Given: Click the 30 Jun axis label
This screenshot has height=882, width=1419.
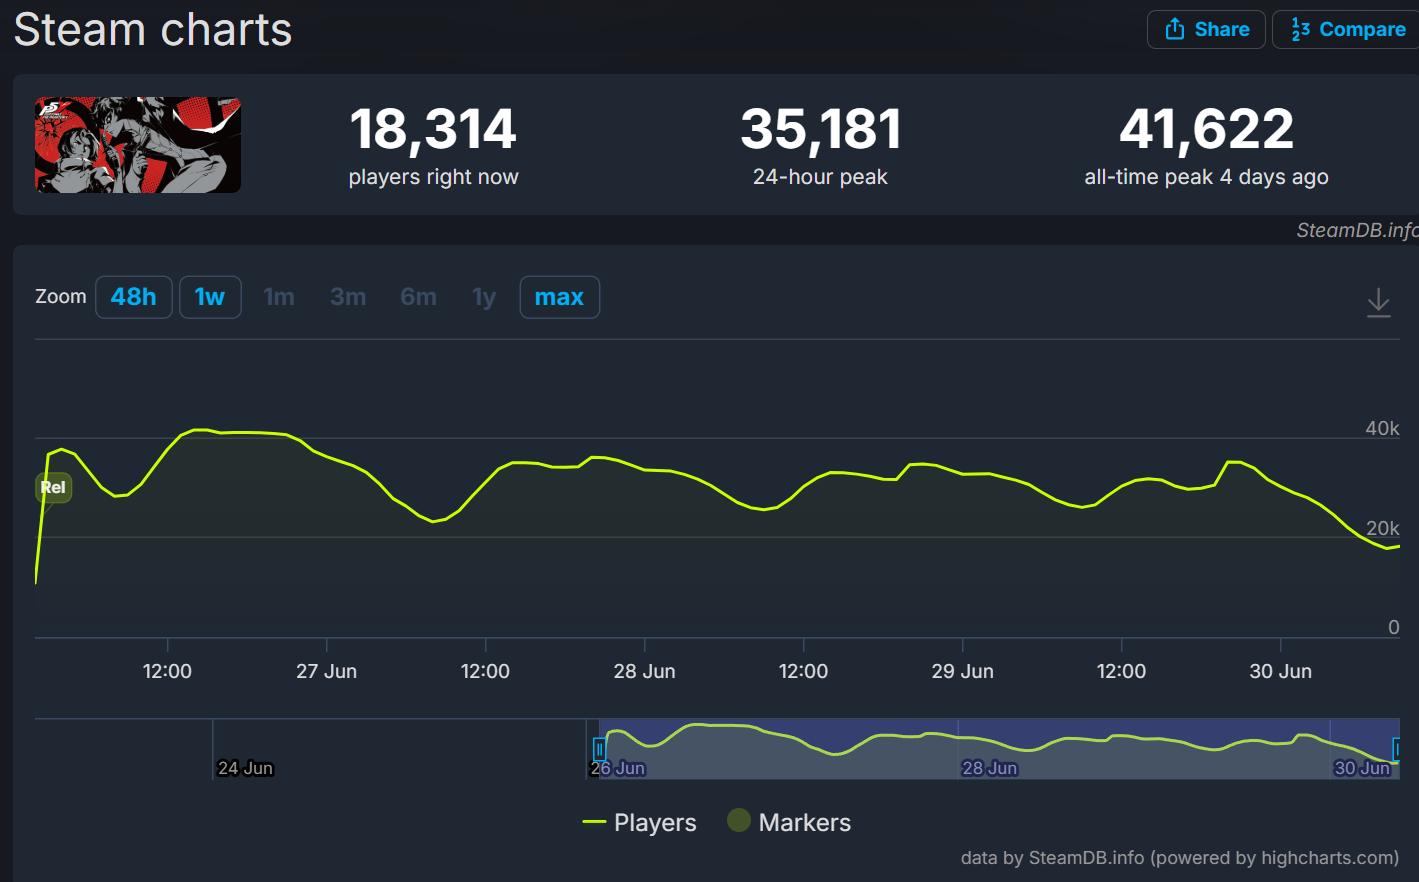Looking at the screenshot, I should [1280, 671].
